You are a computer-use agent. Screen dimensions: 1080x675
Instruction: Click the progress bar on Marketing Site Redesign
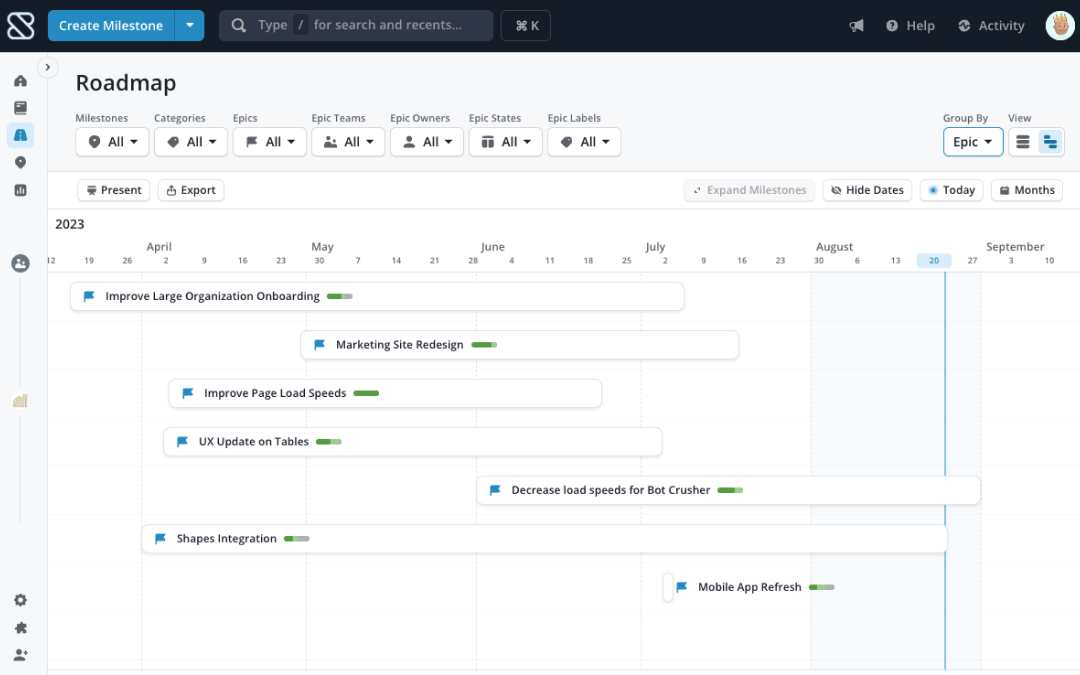tap(484, 344)
